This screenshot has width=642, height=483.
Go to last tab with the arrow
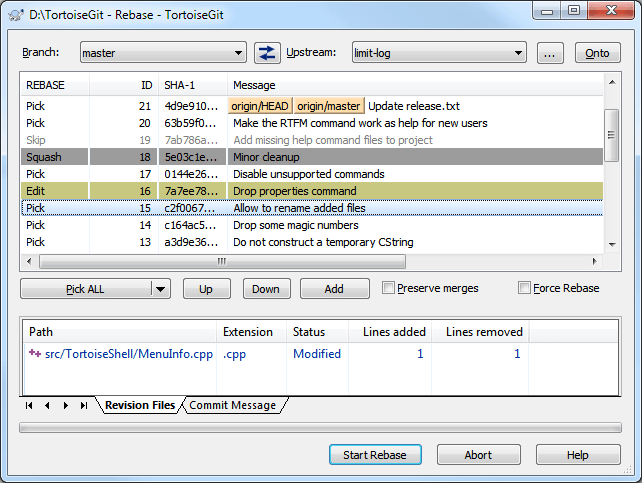84,405
